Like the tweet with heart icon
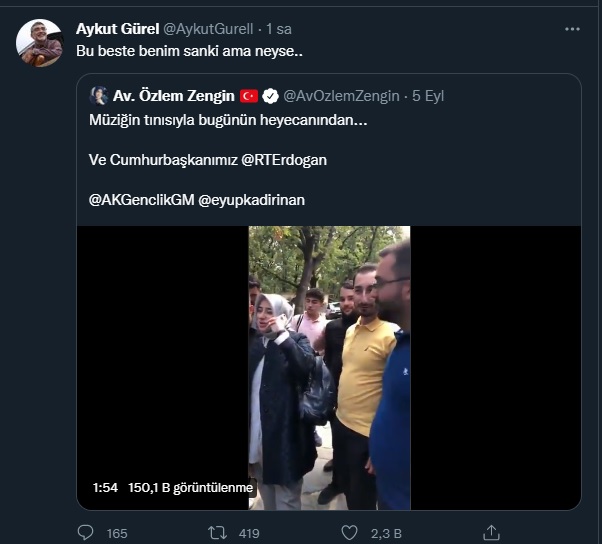The width and height of the screenshot is (602, 544). pos(349,533)
